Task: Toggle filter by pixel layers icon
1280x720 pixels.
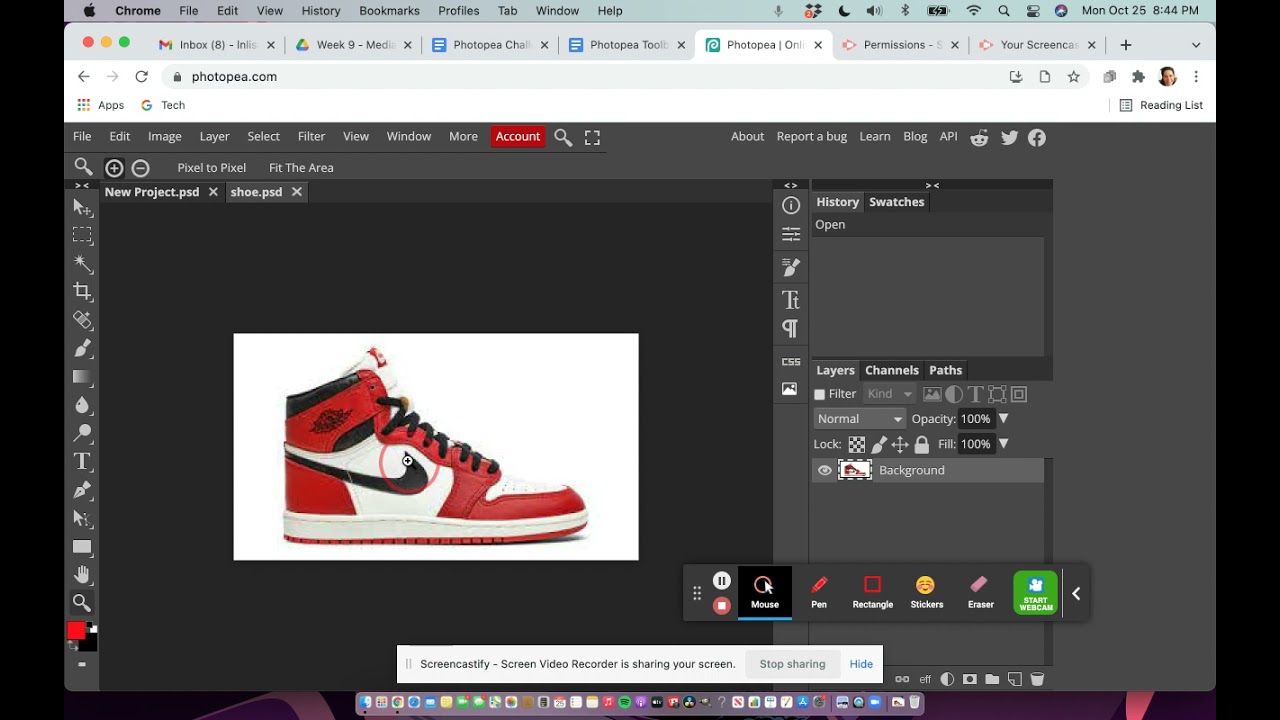Action: (x=932, y=394)
